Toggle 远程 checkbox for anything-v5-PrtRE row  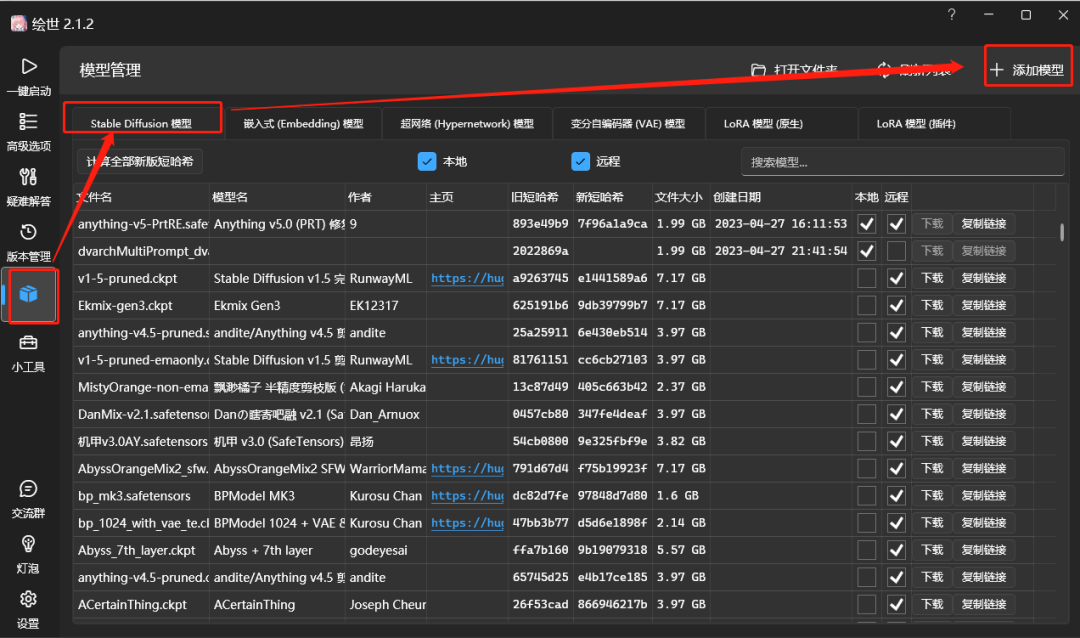pyautogui.click(x=896, y=224)
